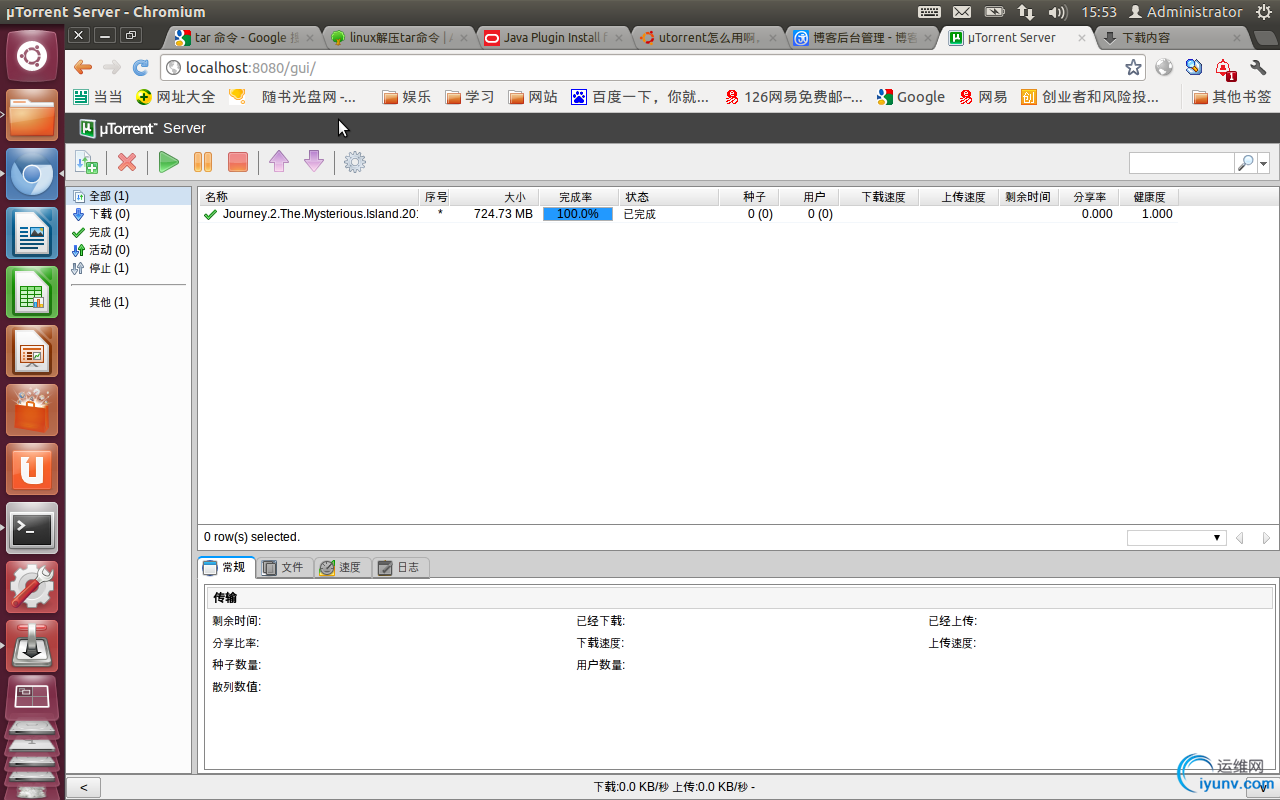This screenshot has width=1280, height=800.
Task: Sort by 状态 column header
Action: 668,197
